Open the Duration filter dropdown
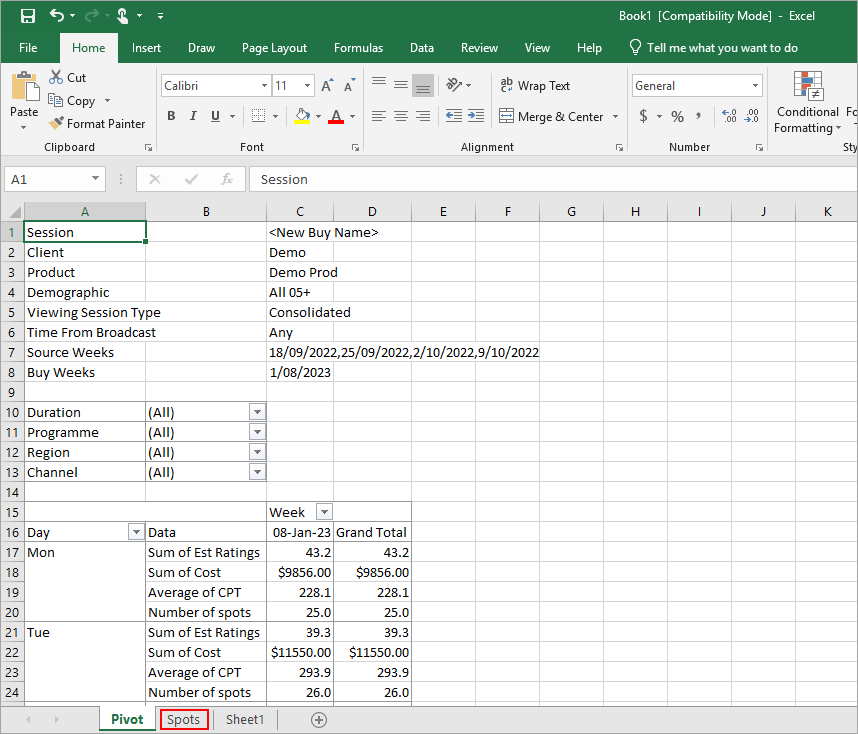The height and width of the screenshot is (734, 858). (x=257, y=412)
